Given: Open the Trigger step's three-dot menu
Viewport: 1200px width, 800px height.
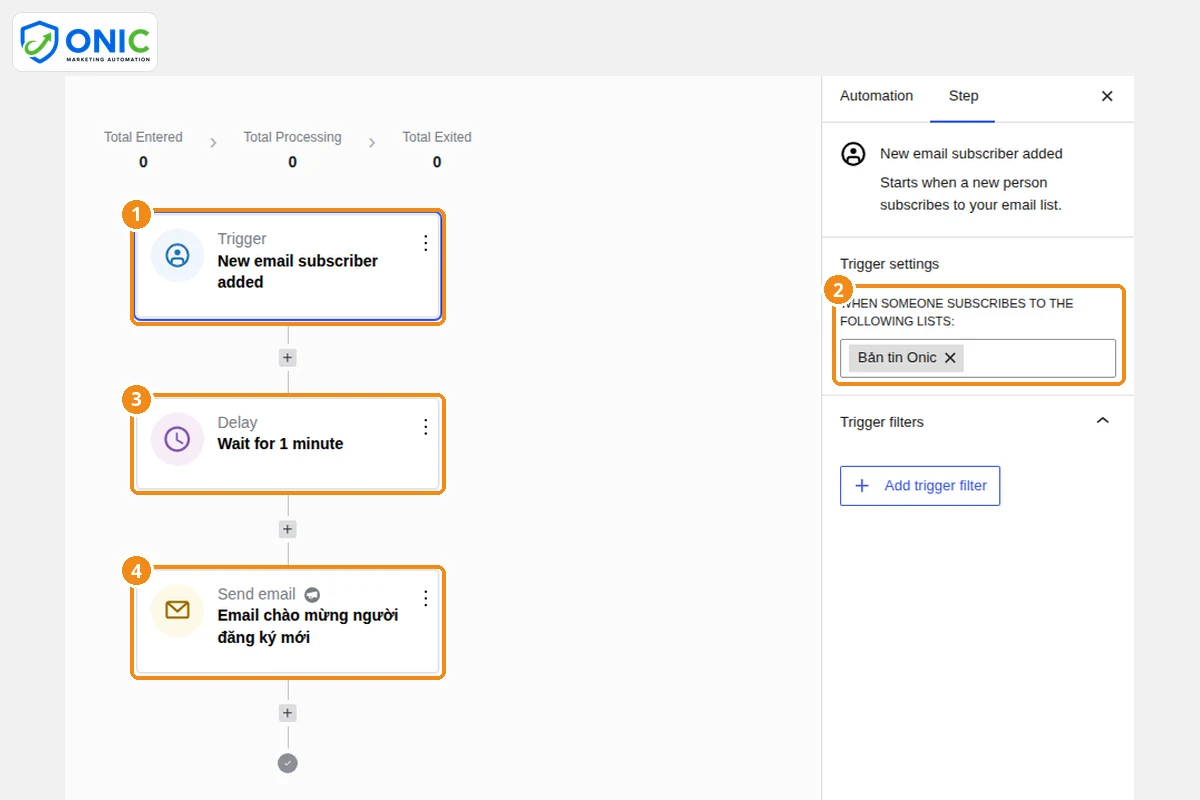Looking at the screenshot, I should coord(425,243).
